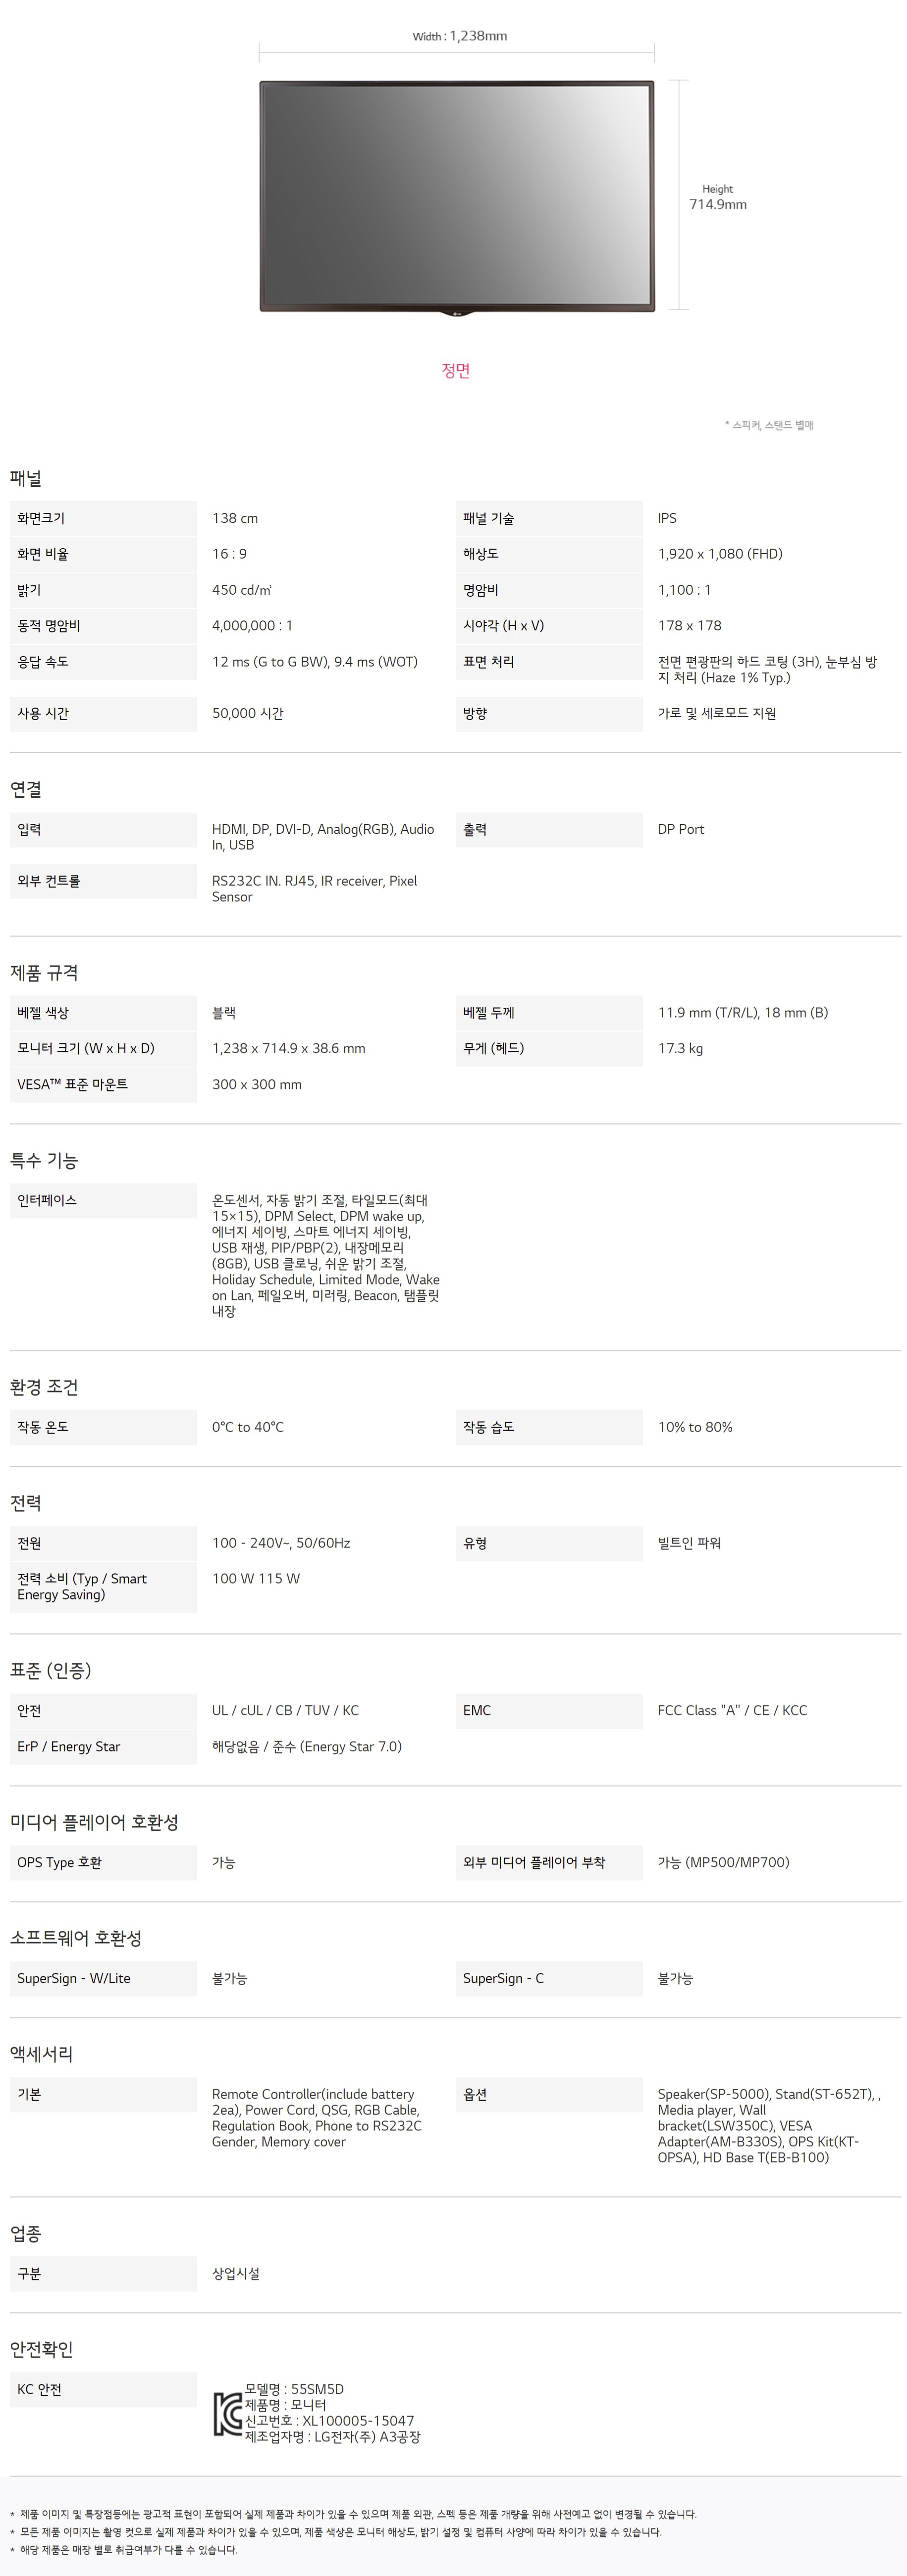Click the 스피커, 스탠드 별매 note
The height and width of the screenshot is (2576, 907).
pos(769,425)
